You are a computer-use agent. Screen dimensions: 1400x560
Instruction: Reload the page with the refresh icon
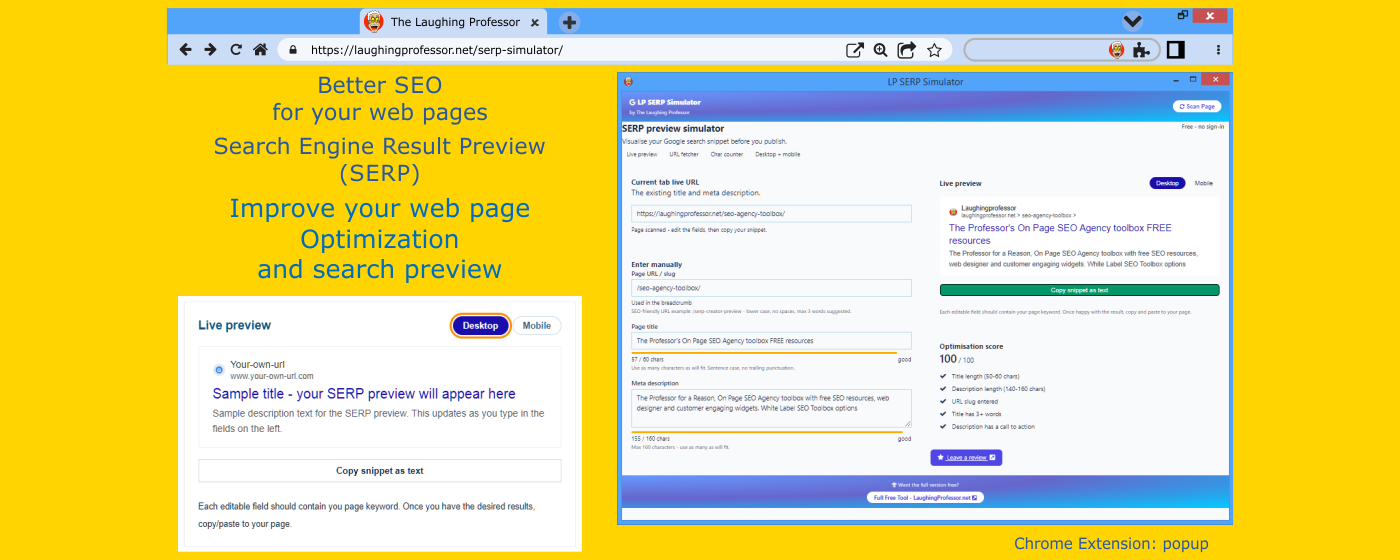click(x=236, y=49)
